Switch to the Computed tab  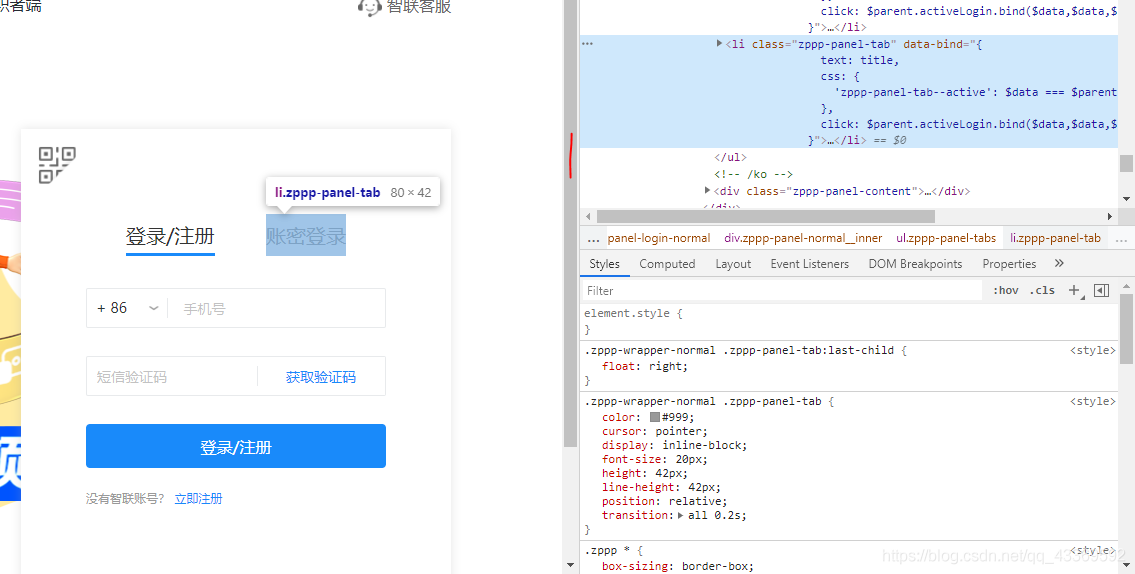(x=667, y=264)
